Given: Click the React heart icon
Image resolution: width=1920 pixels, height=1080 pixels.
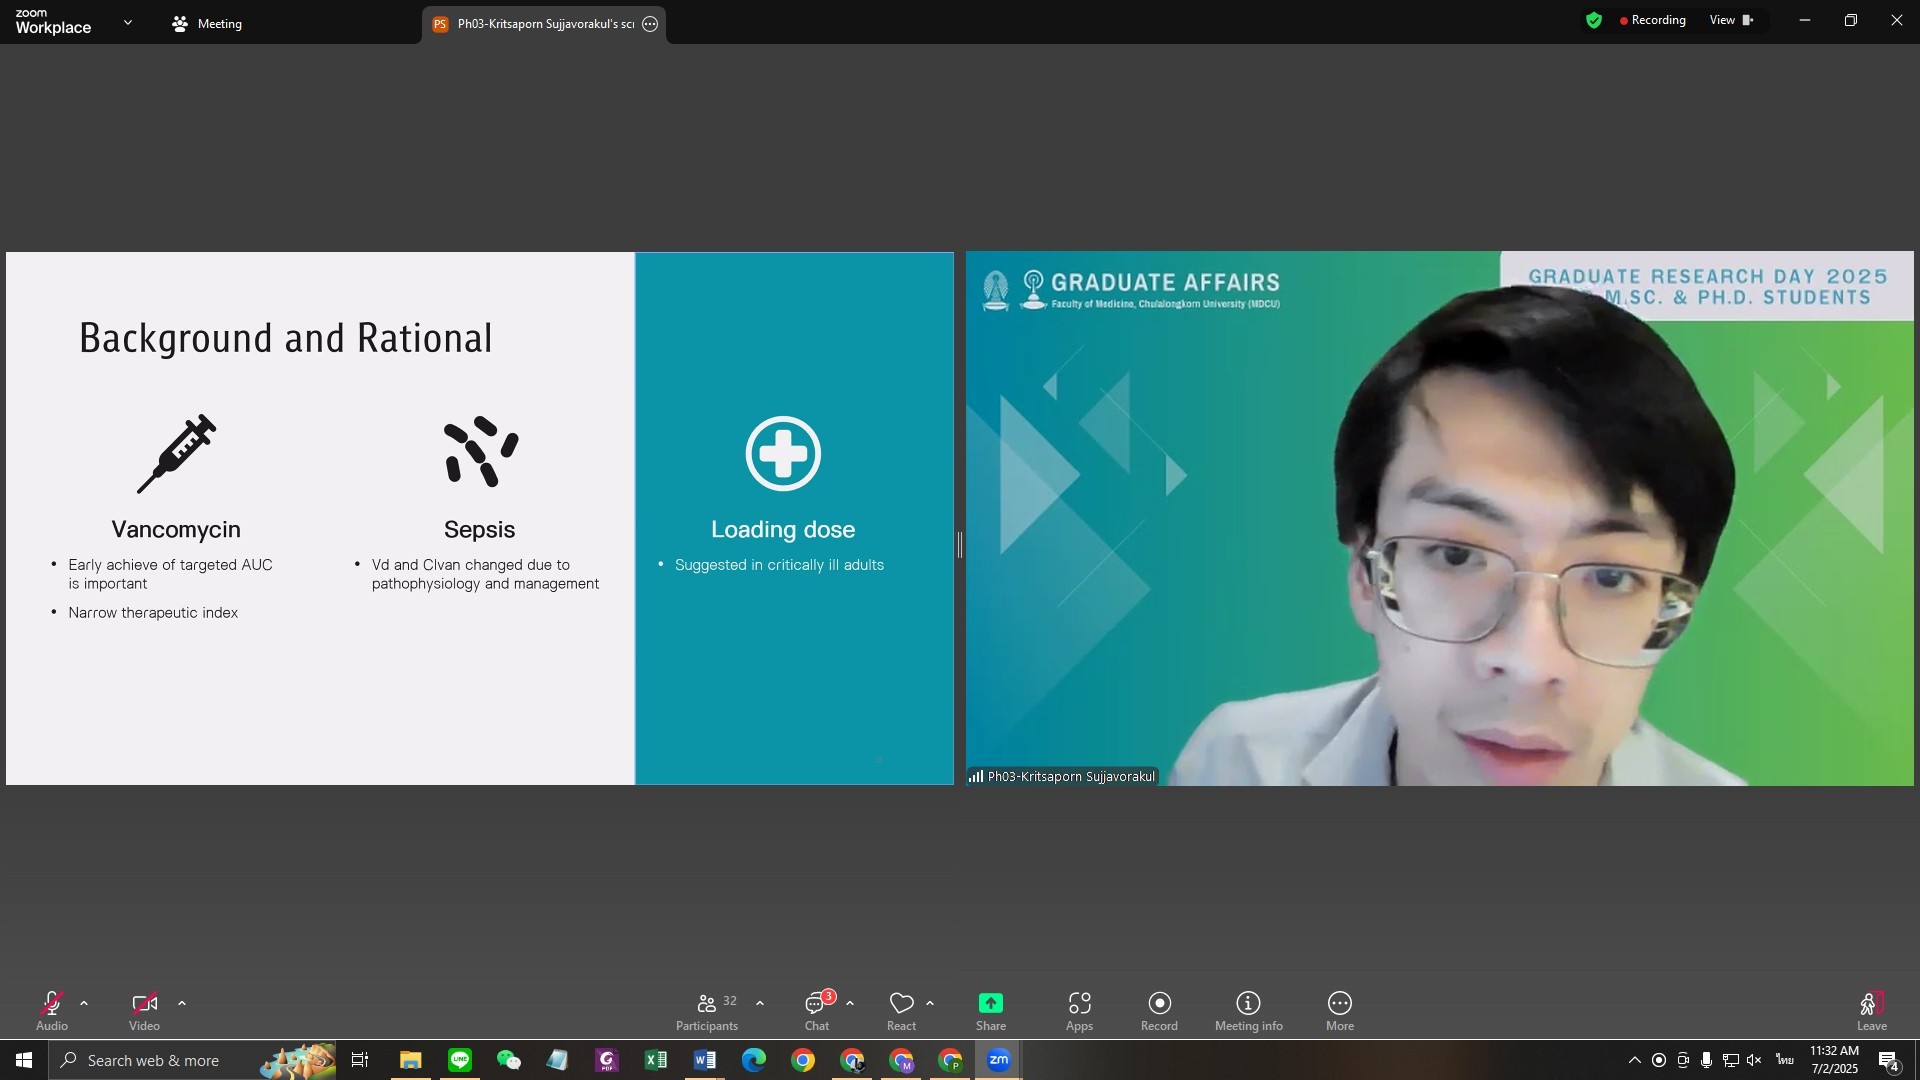Looking at the screenshot, I should point(901,1004).
